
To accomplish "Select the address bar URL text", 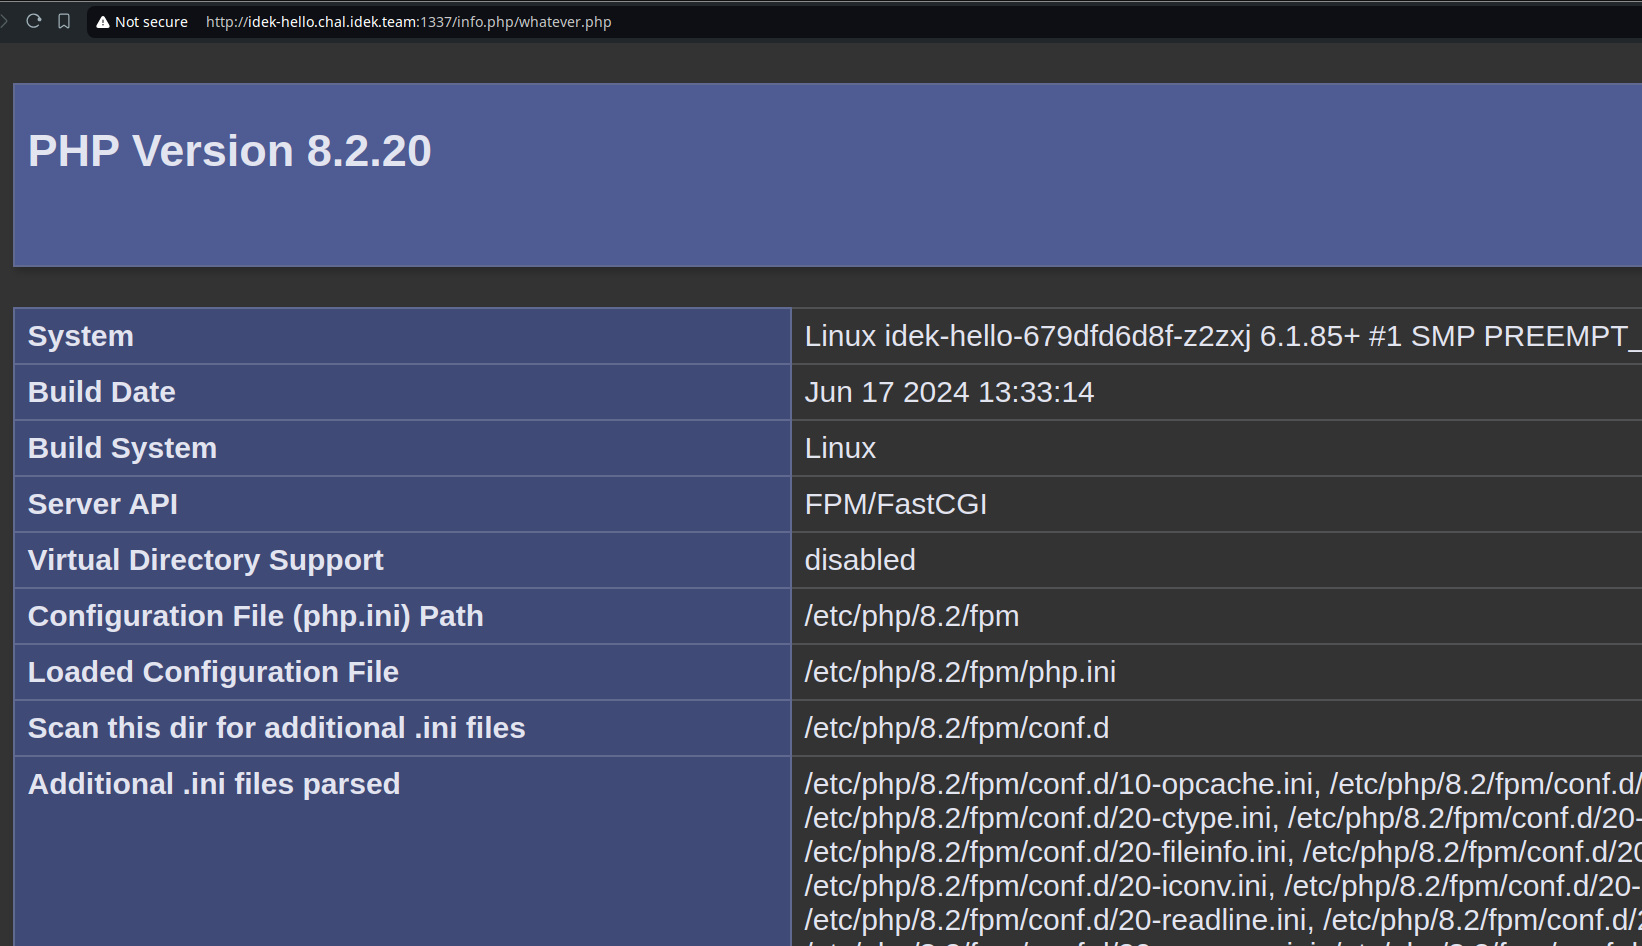I will (408, 21).
